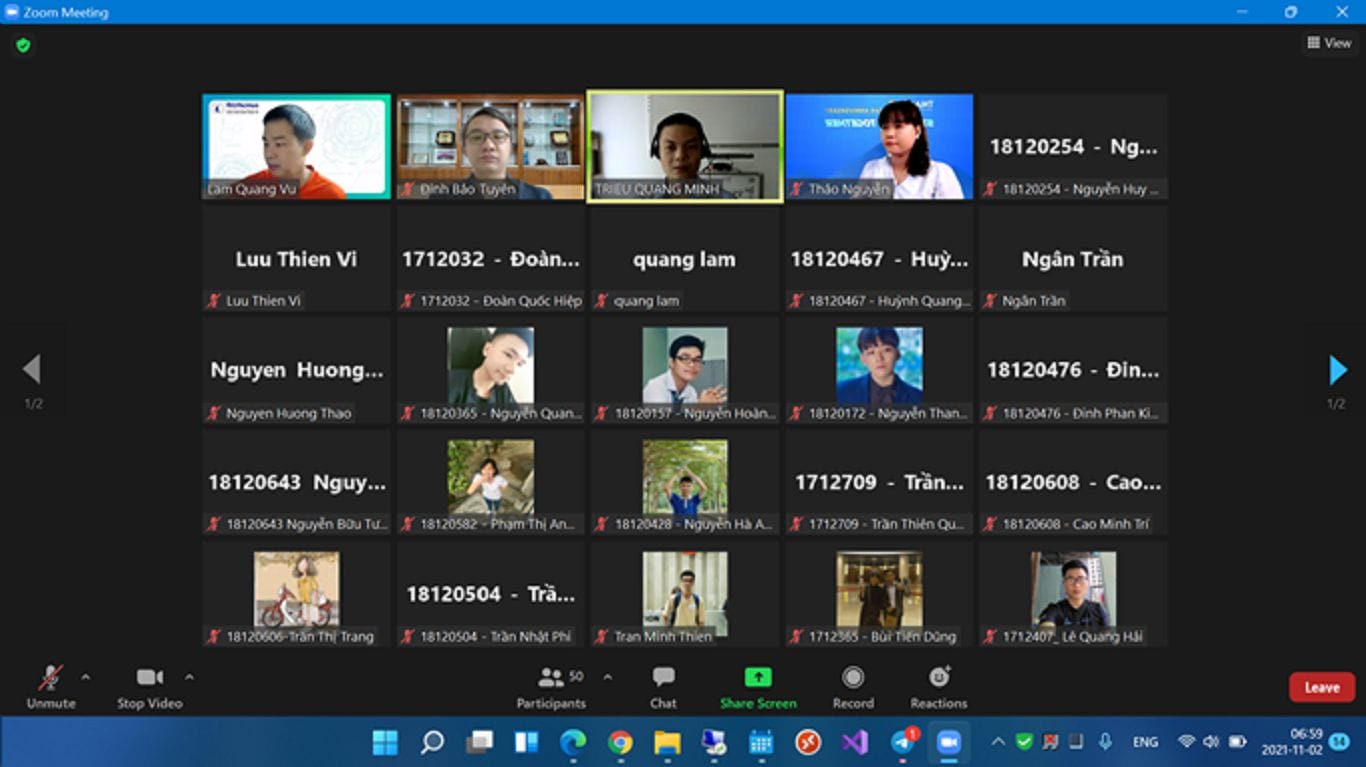This screenshot has width=1366, height=767.
Task: Expand the arrow next to Participants
Action: 607,677
